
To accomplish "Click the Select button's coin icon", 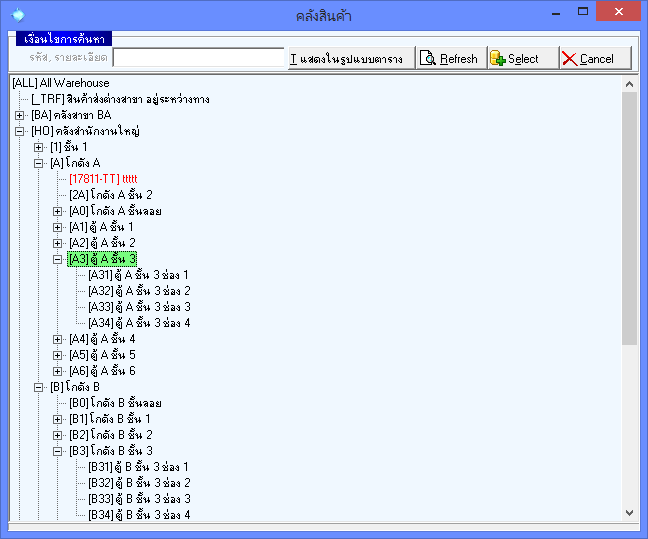I will click(497, 59).
